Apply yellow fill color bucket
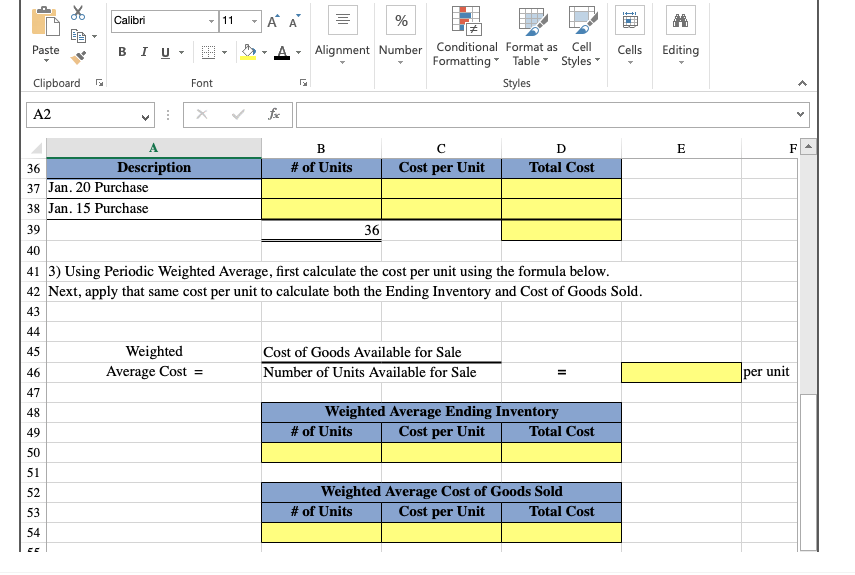This screenshot has width=855, height=575. click(x=248, y=52)
